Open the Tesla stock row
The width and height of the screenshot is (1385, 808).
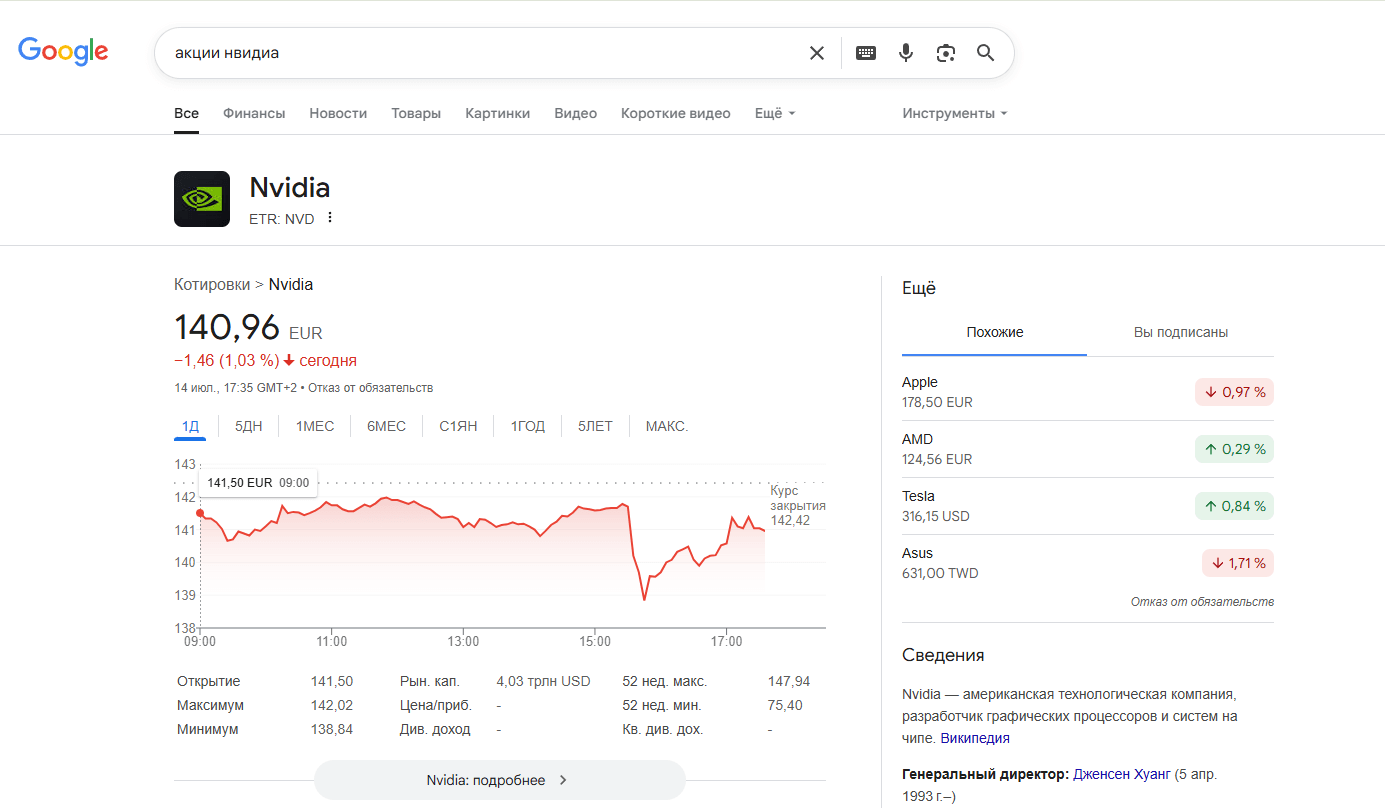click(1088, 506)
